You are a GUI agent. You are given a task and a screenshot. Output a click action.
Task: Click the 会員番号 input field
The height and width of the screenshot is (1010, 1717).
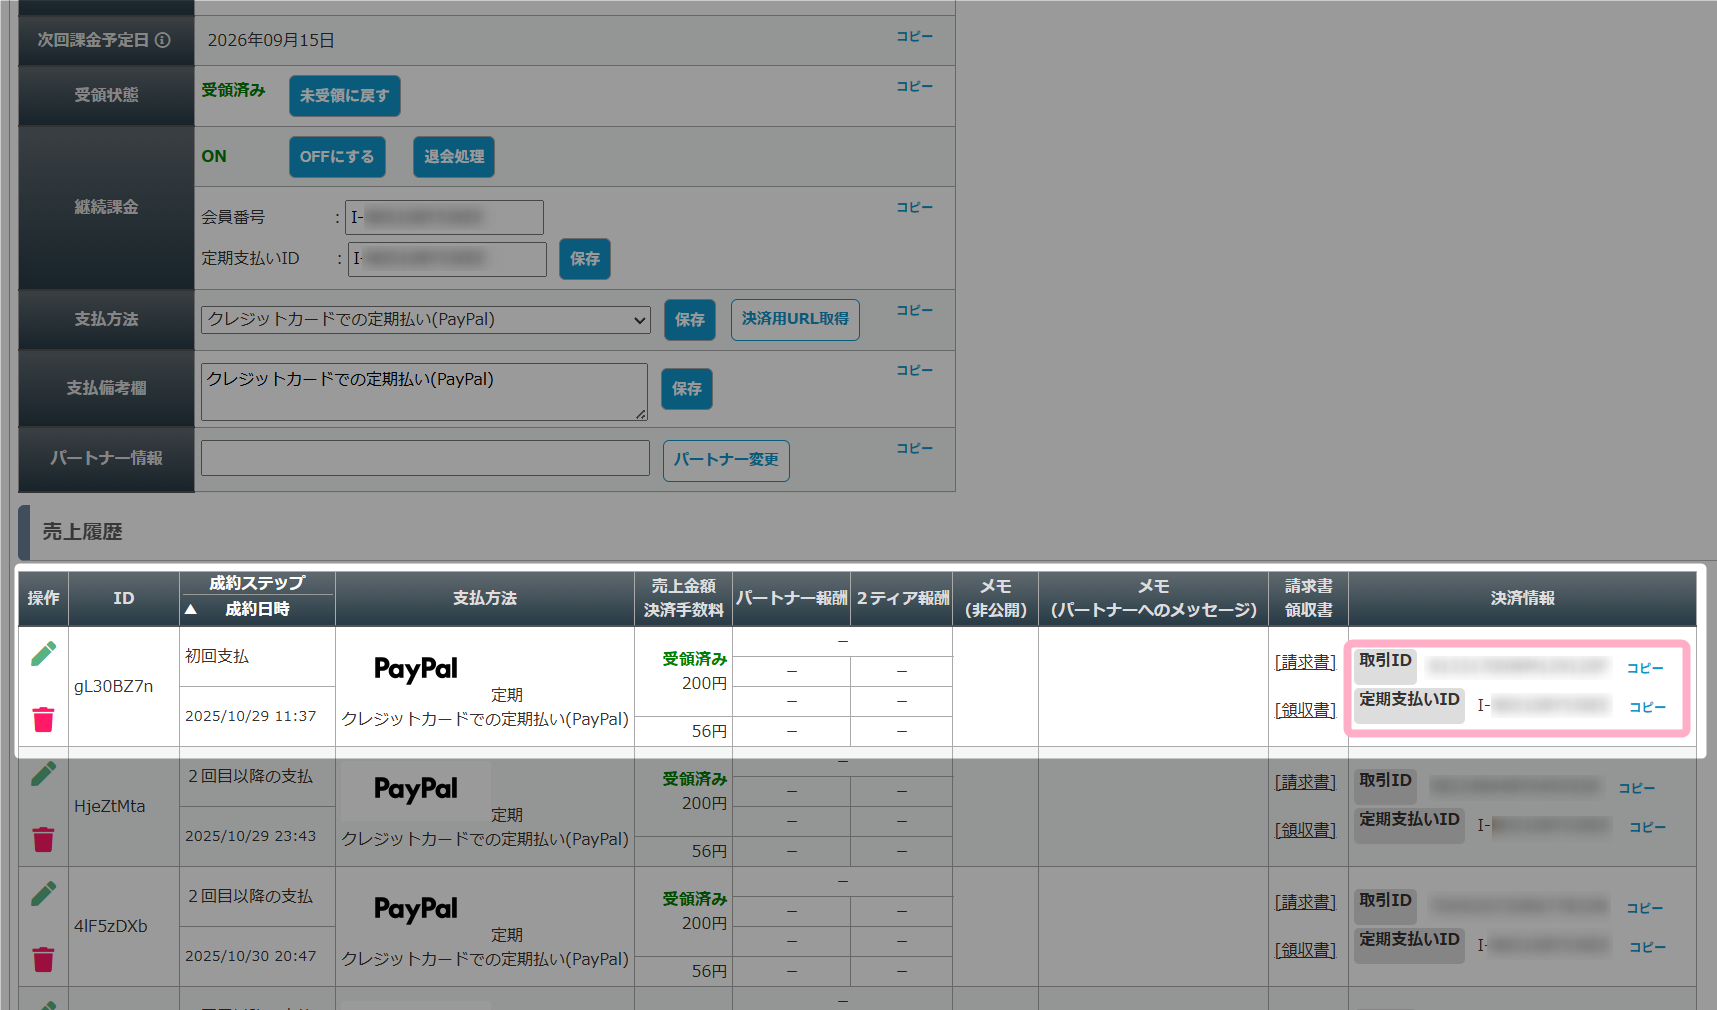tap(444, 217)
